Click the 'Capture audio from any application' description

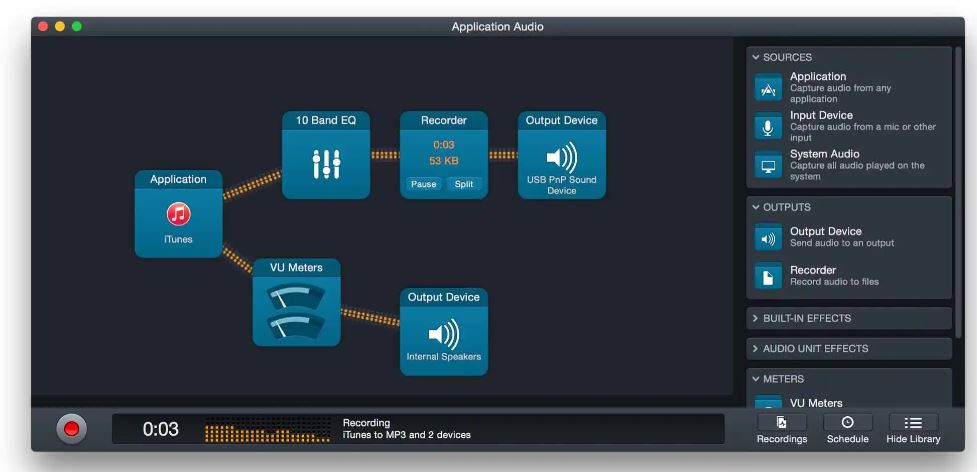(841, 93)
